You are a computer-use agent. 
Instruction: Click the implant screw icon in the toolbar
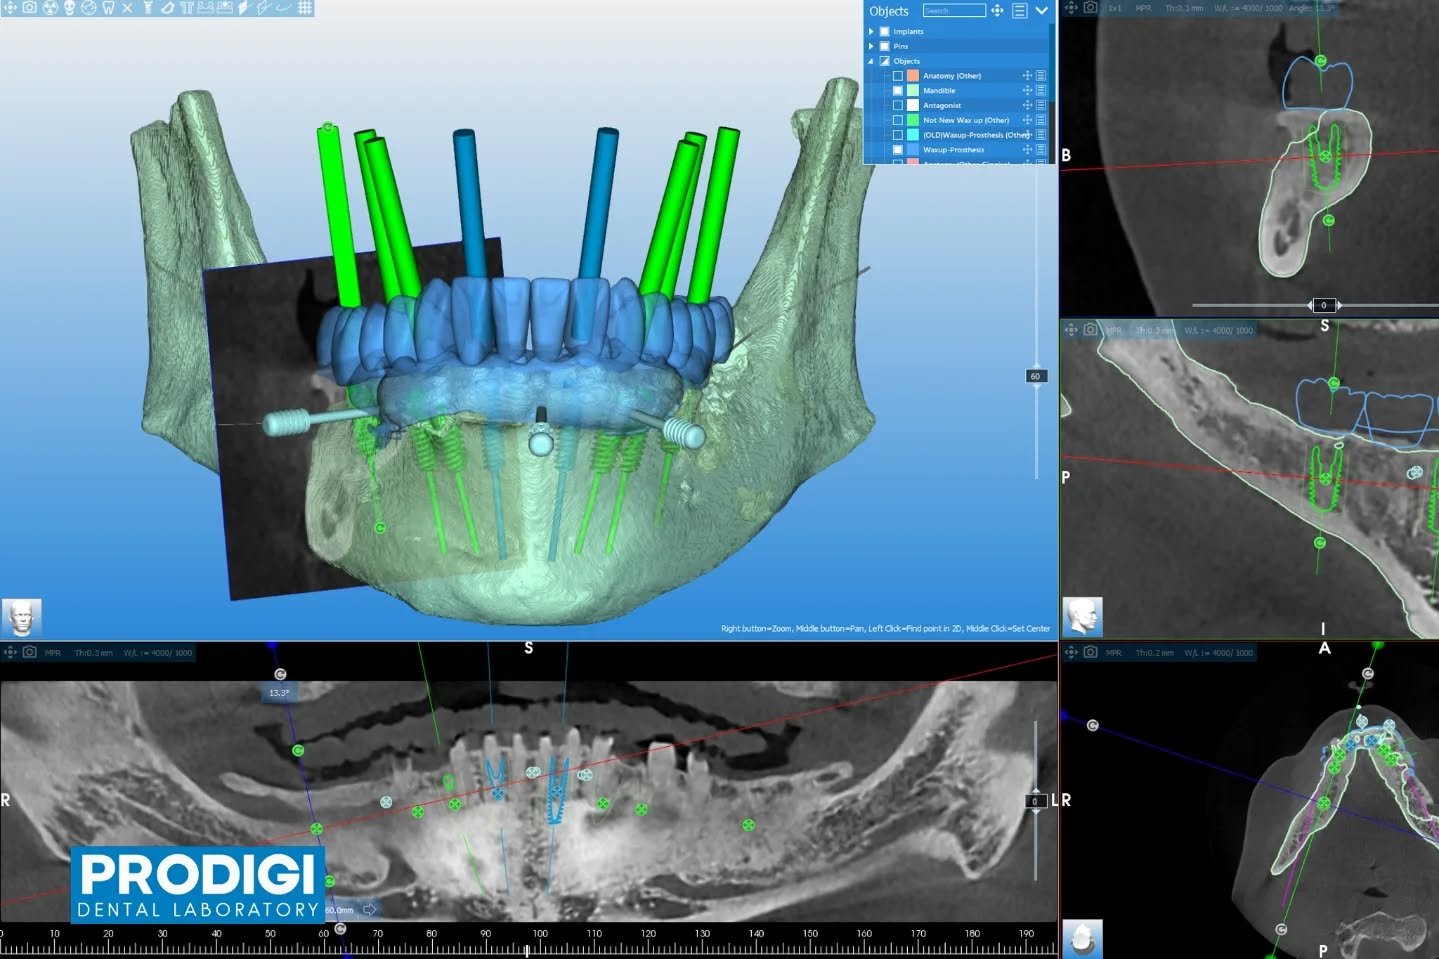pyautogui.click(x=150, y=8)
